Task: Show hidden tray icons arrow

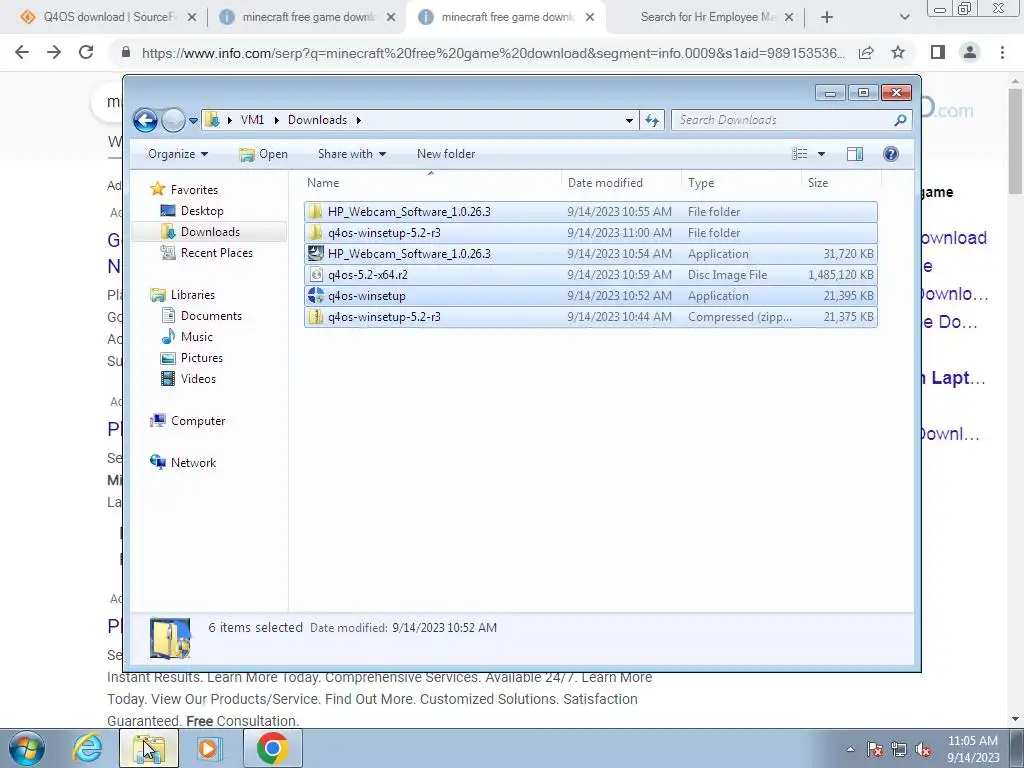Action: 850,750
